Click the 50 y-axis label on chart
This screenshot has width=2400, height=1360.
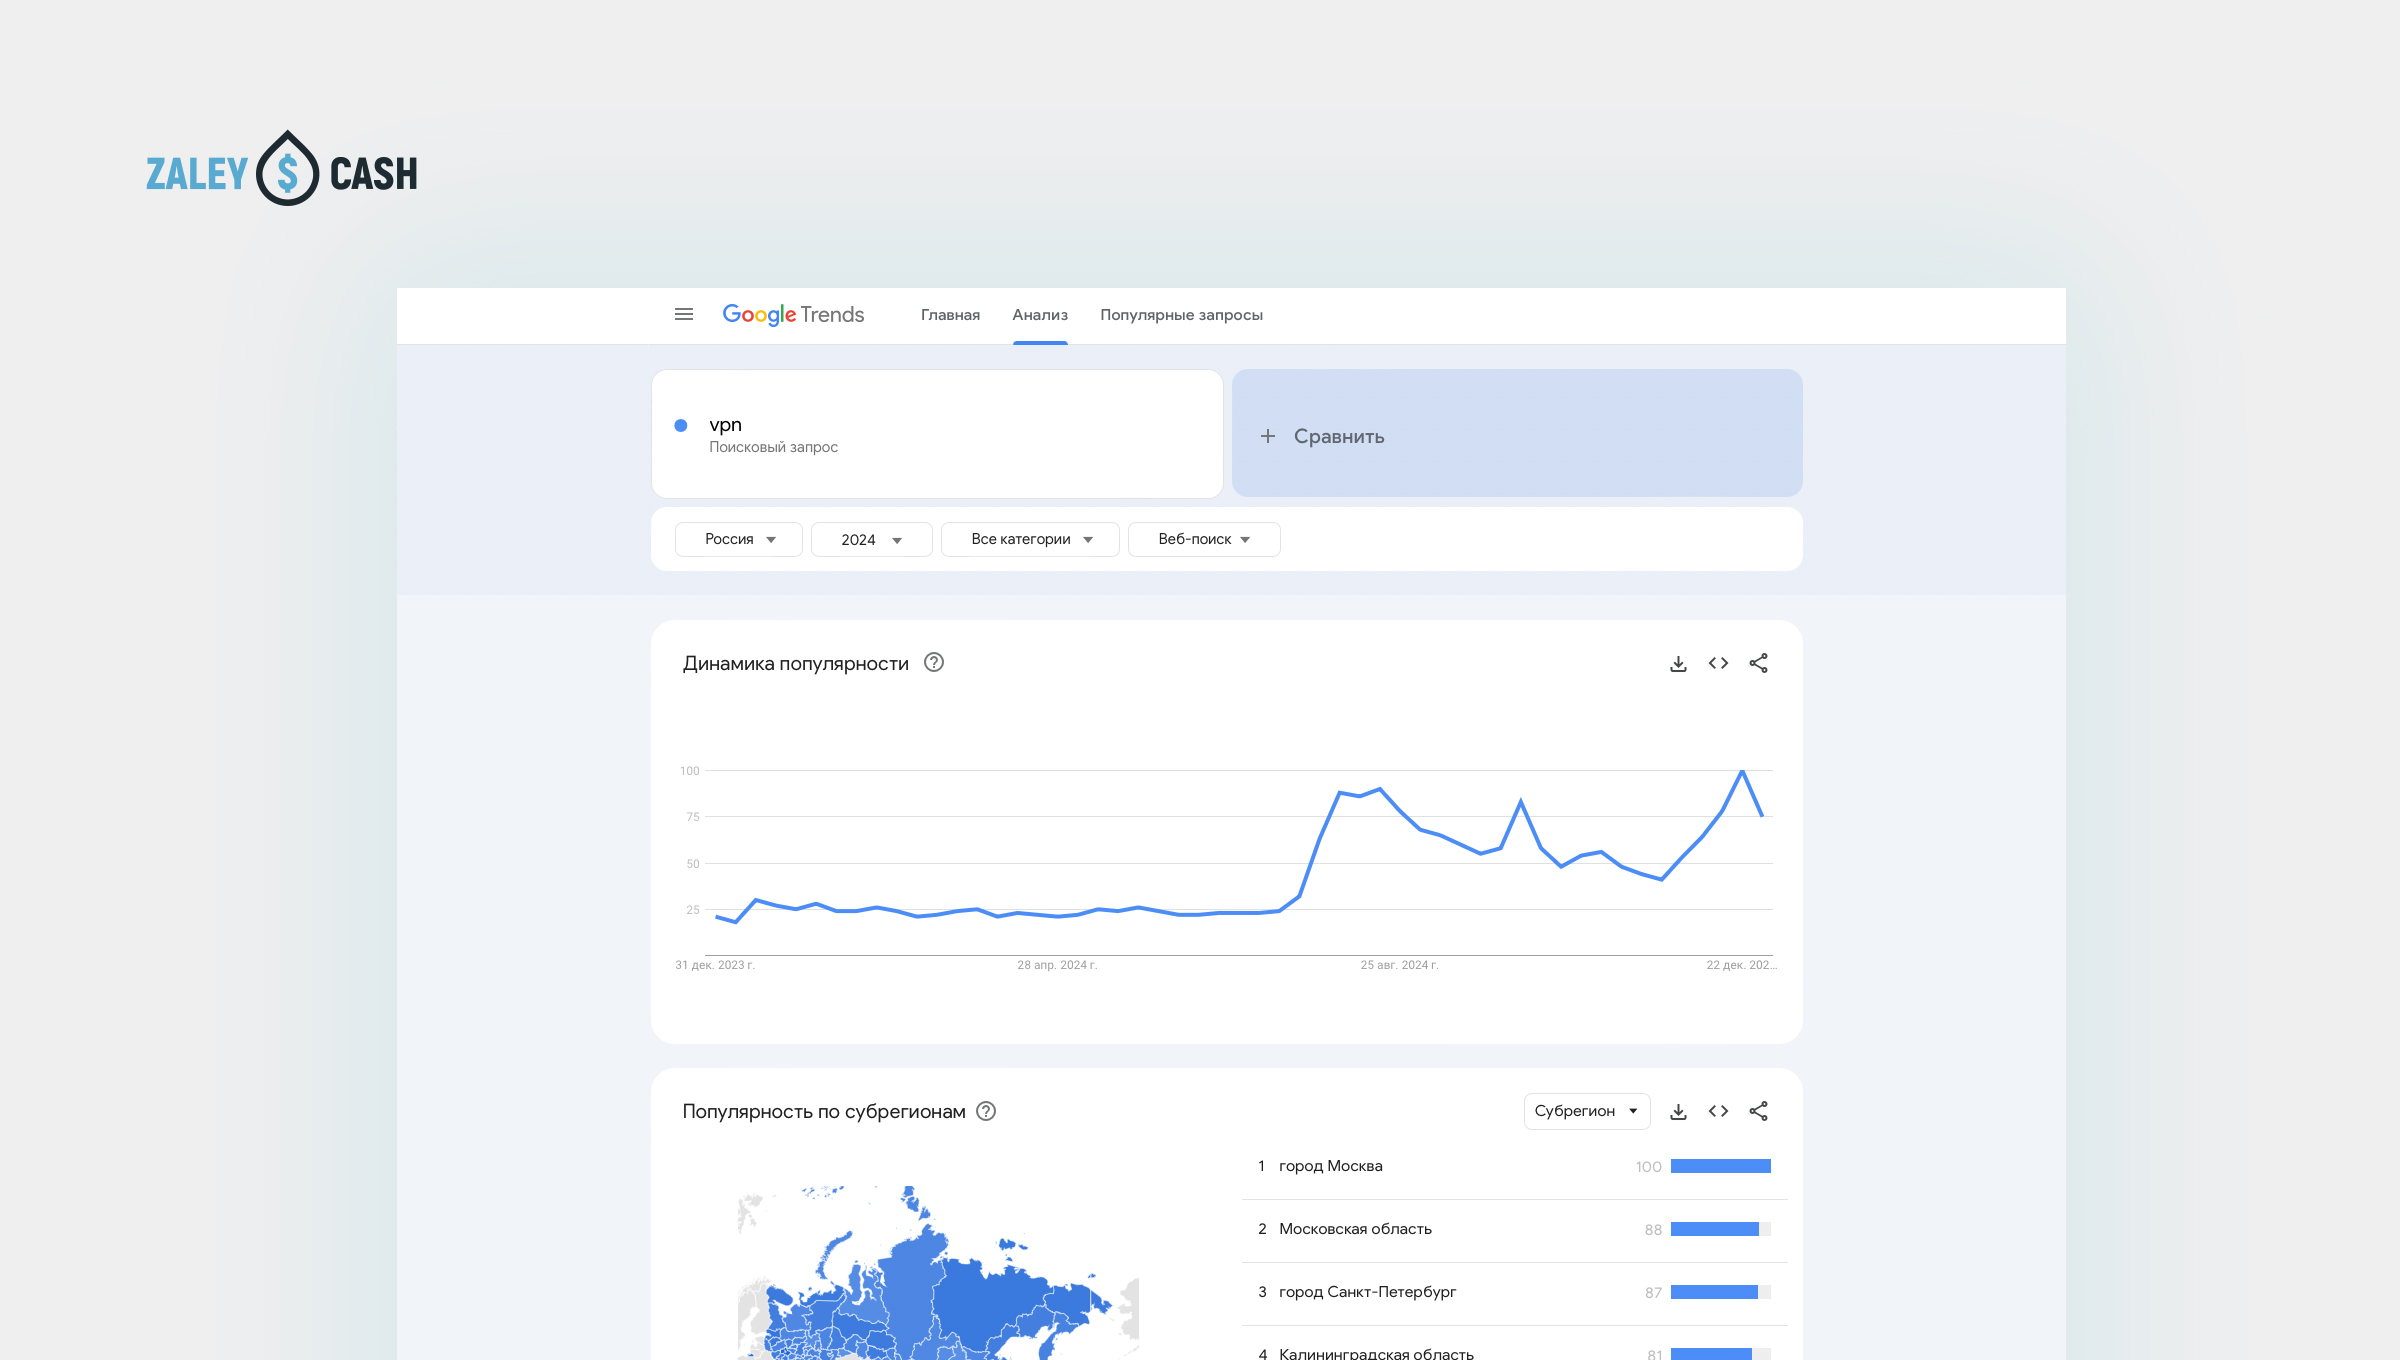(x=693, y=864)
